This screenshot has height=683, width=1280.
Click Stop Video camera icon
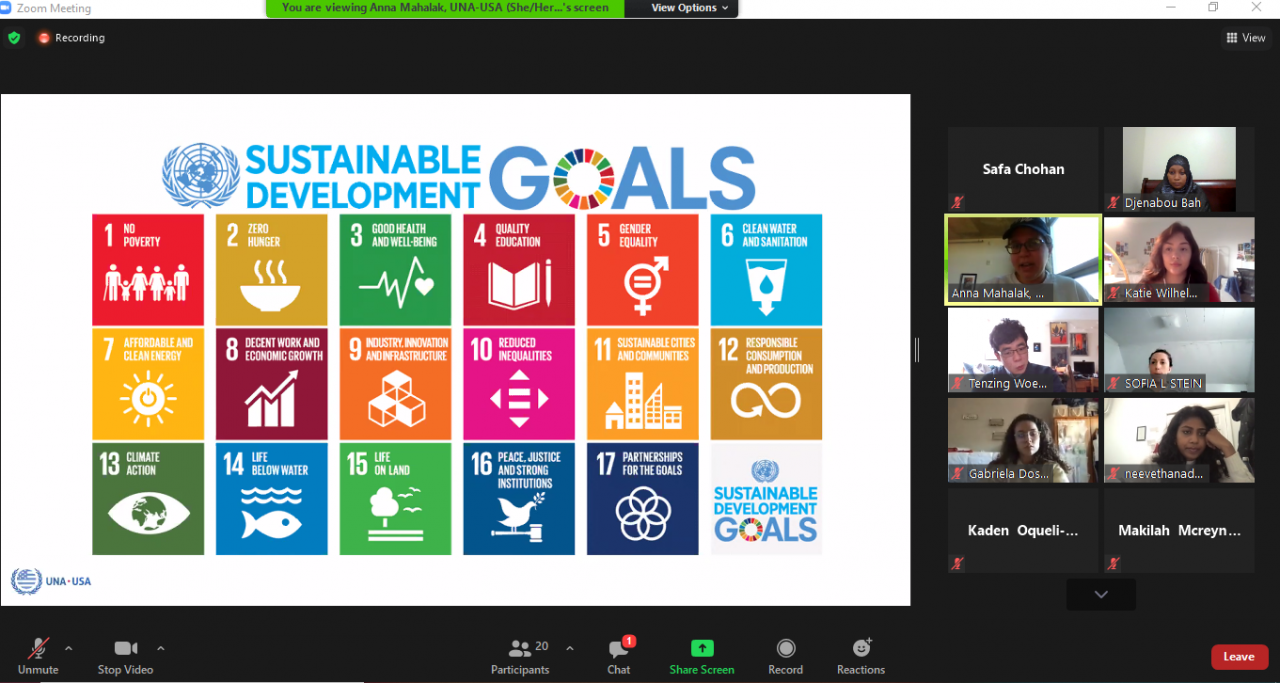tap(125, 648)
